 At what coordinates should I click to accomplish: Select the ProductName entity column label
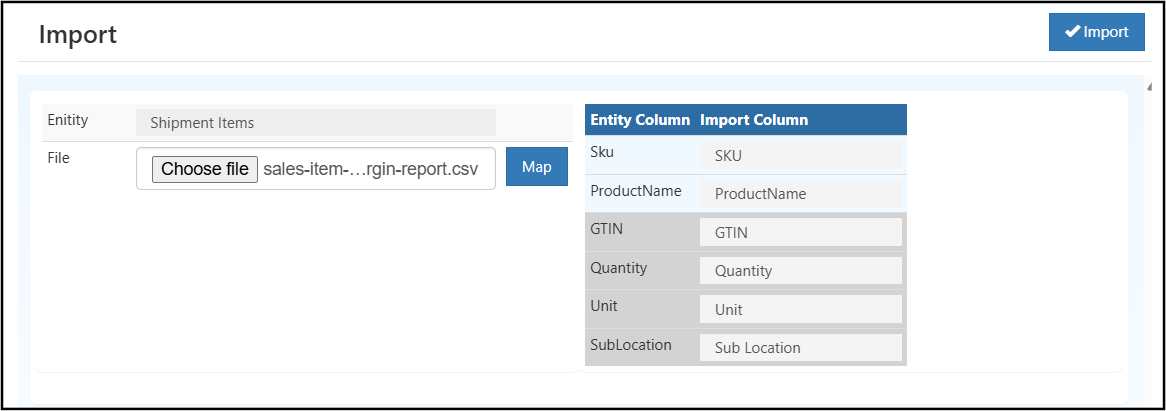[636, 190]
